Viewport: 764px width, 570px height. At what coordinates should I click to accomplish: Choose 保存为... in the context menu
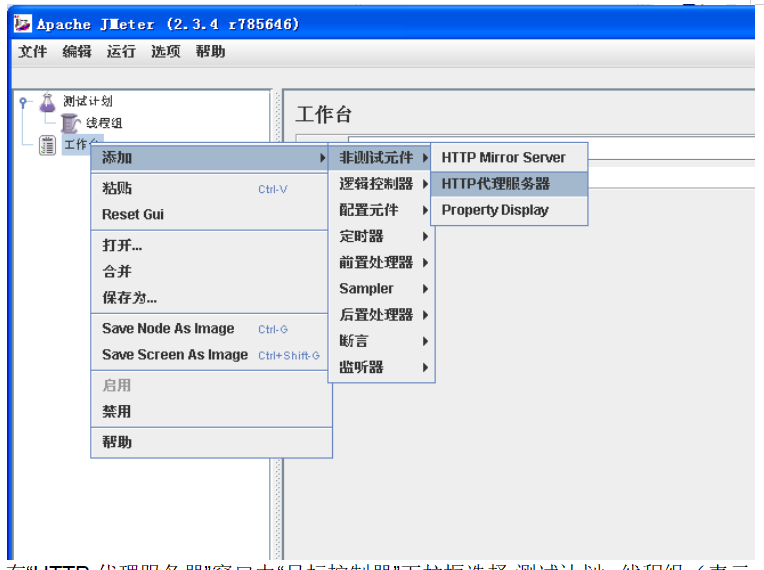[x=210, y=298]
